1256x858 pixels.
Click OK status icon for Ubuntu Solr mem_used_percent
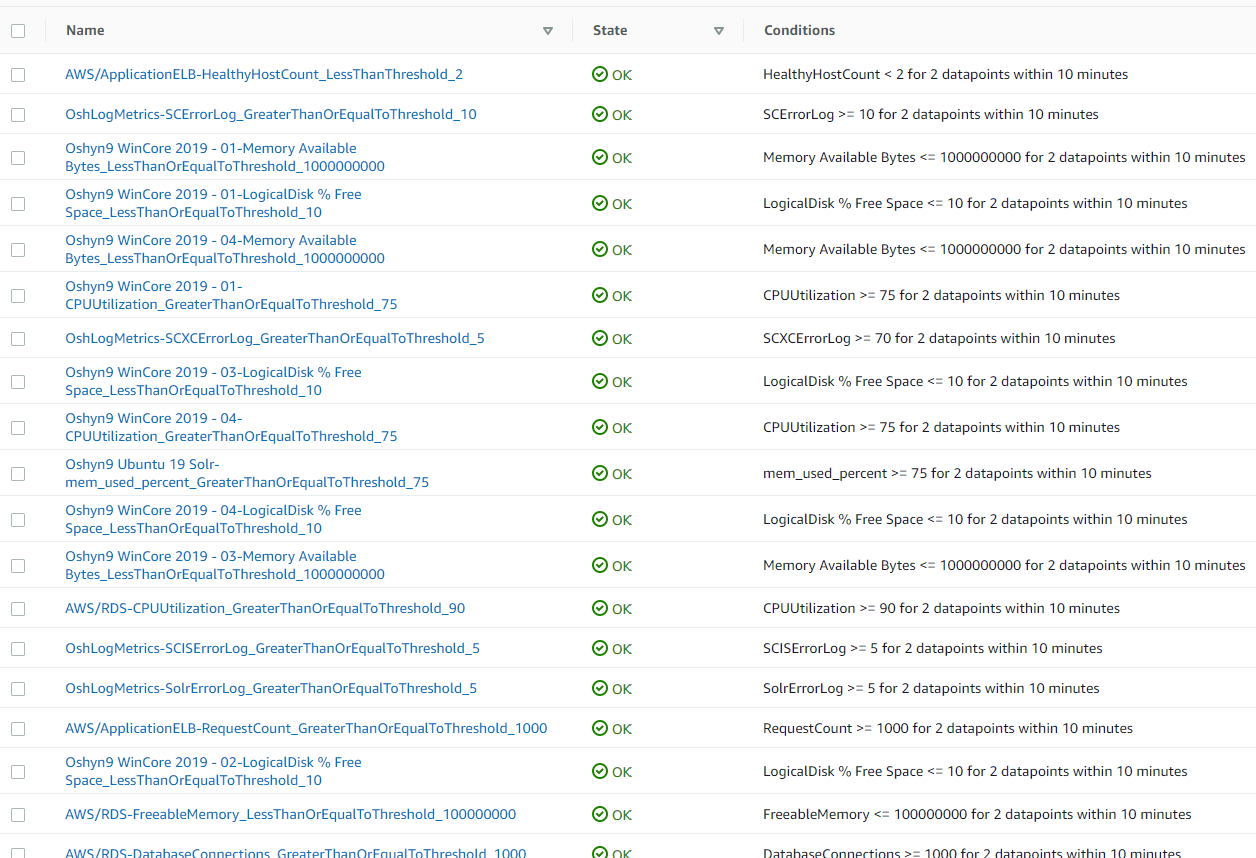coord(600,474)
